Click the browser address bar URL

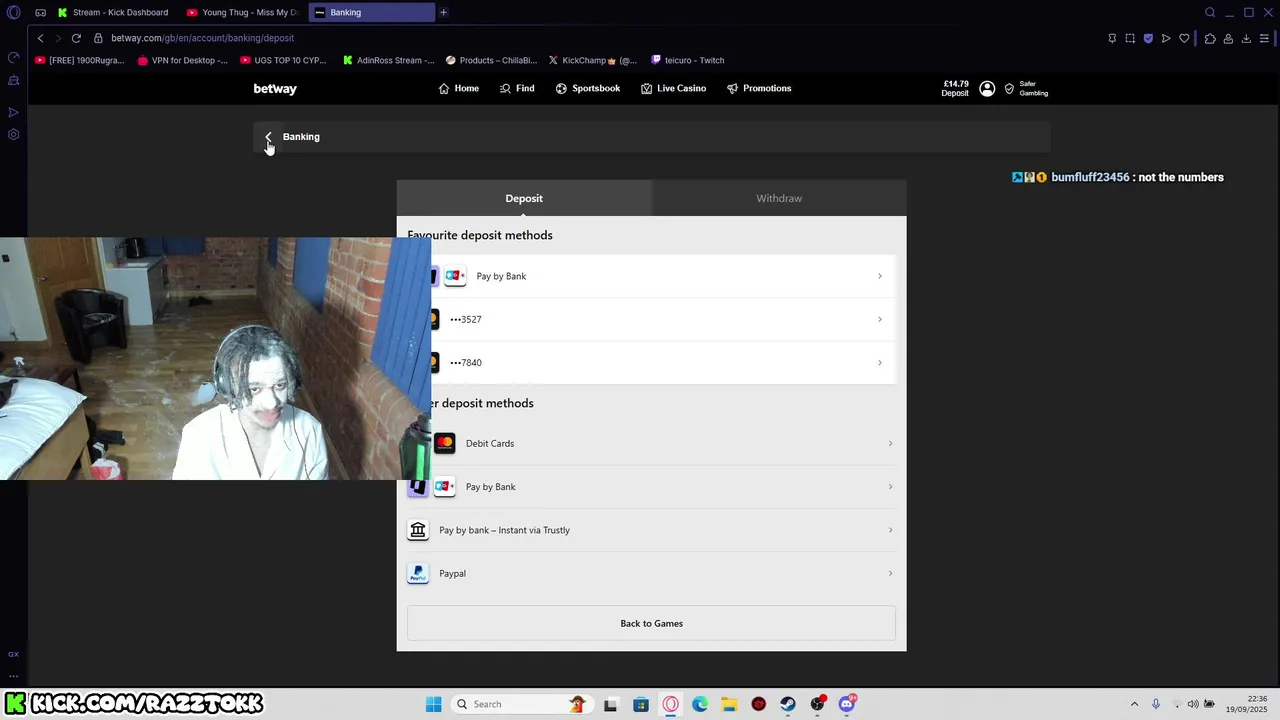coord(202,38)
